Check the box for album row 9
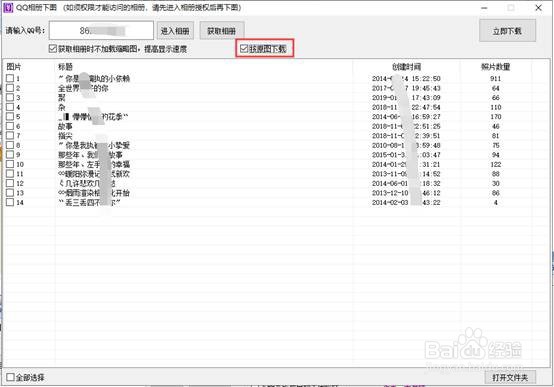Viewport: 554px width, 387px height. pyautogui.click(x=10, y=154)
